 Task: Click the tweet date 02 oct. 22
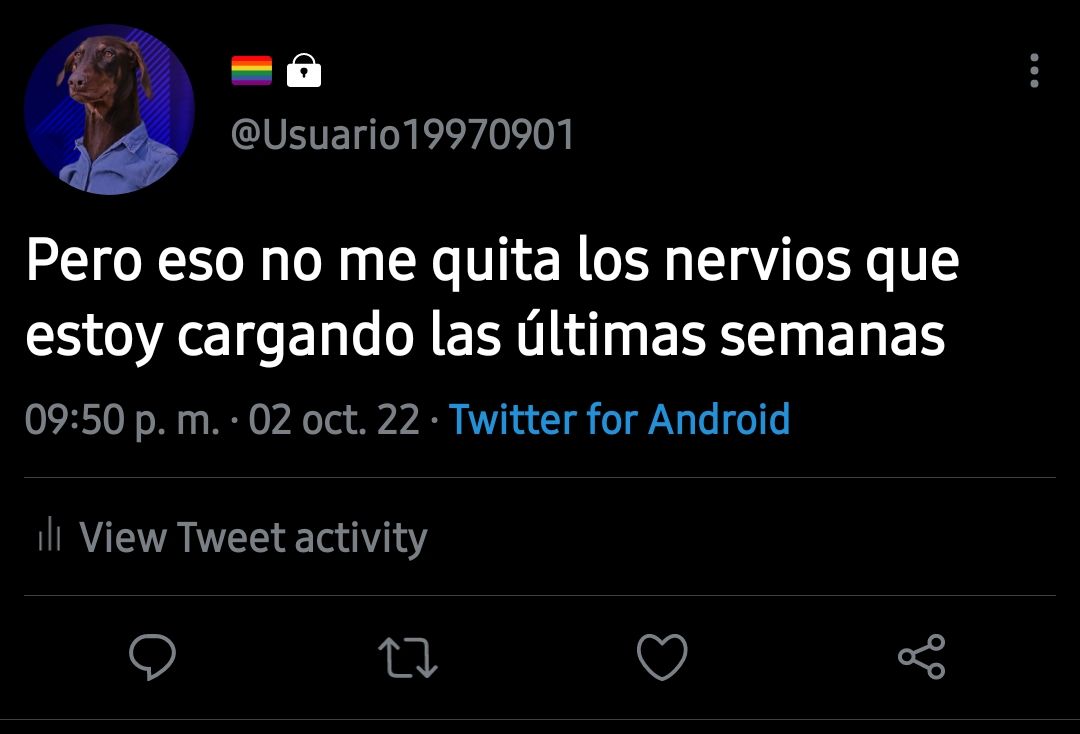(334, 419)
